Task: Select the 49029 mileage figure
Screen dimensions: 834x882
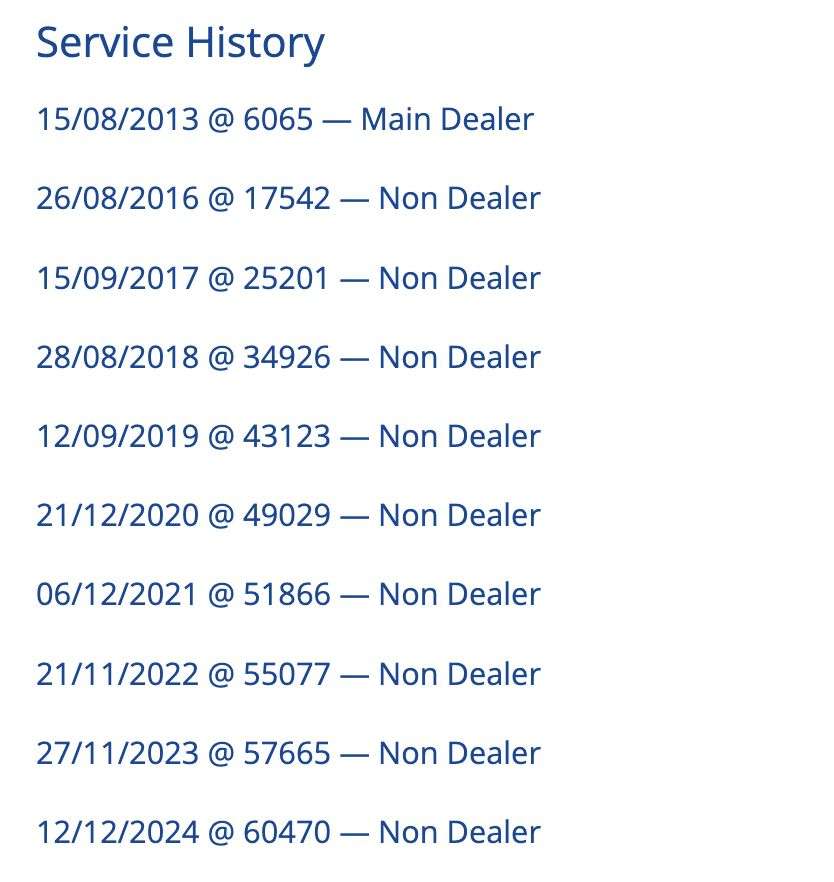Action: (x=286, y=515)
